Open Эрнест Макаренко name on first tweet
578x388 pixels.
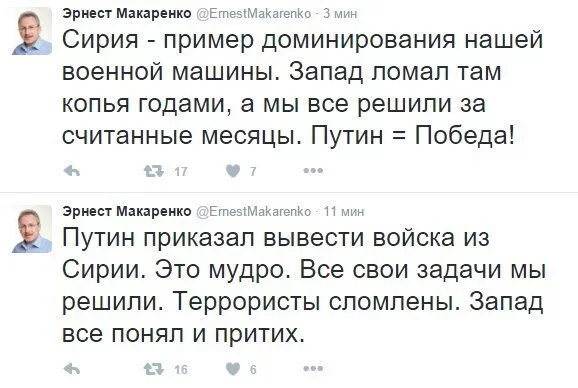coord(127,13)
